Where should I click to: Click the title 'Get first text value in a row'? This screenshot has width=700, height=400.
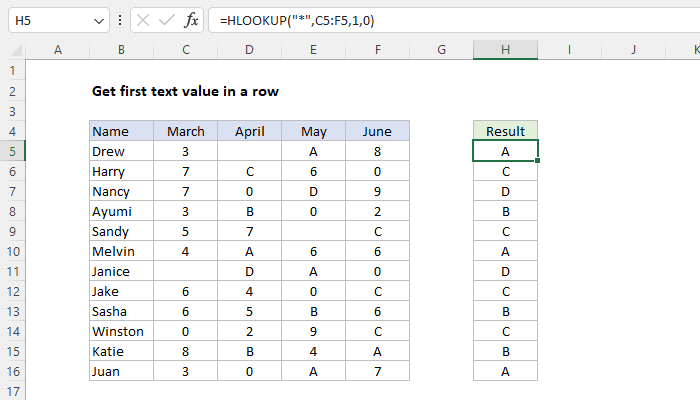click(x=185, y=91)
